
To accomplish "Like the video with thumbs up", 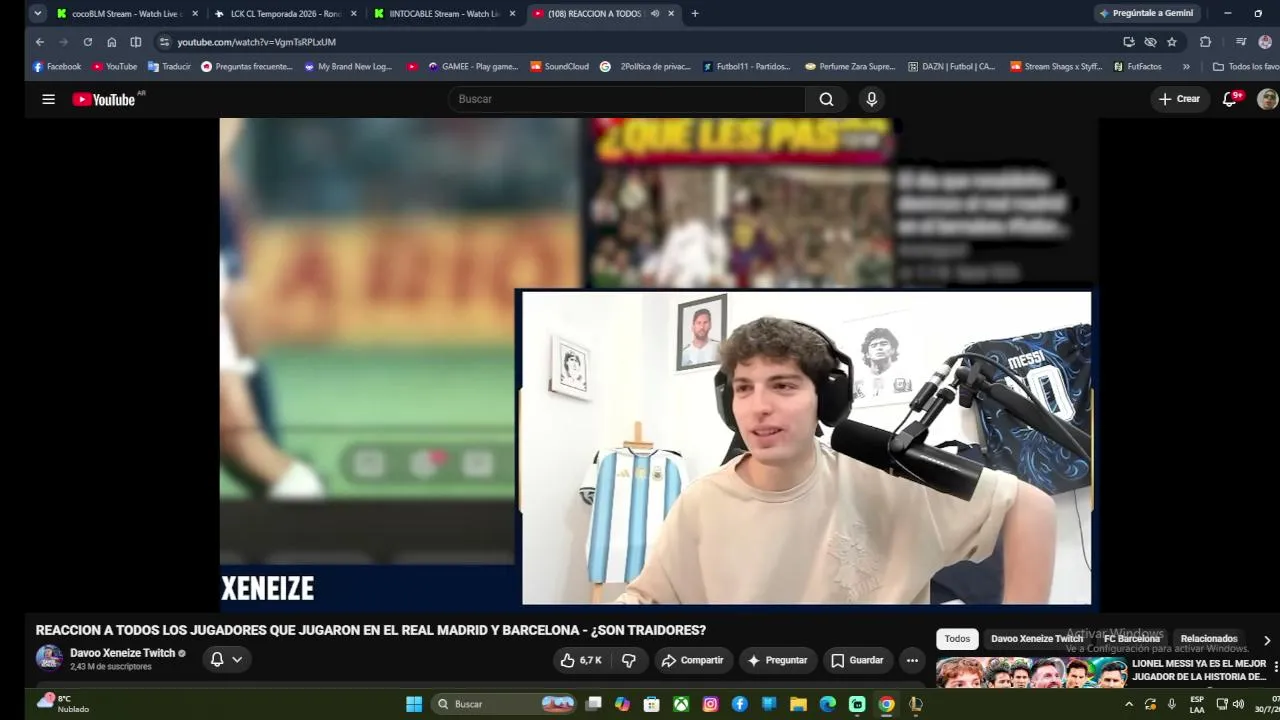I will 581,660.
